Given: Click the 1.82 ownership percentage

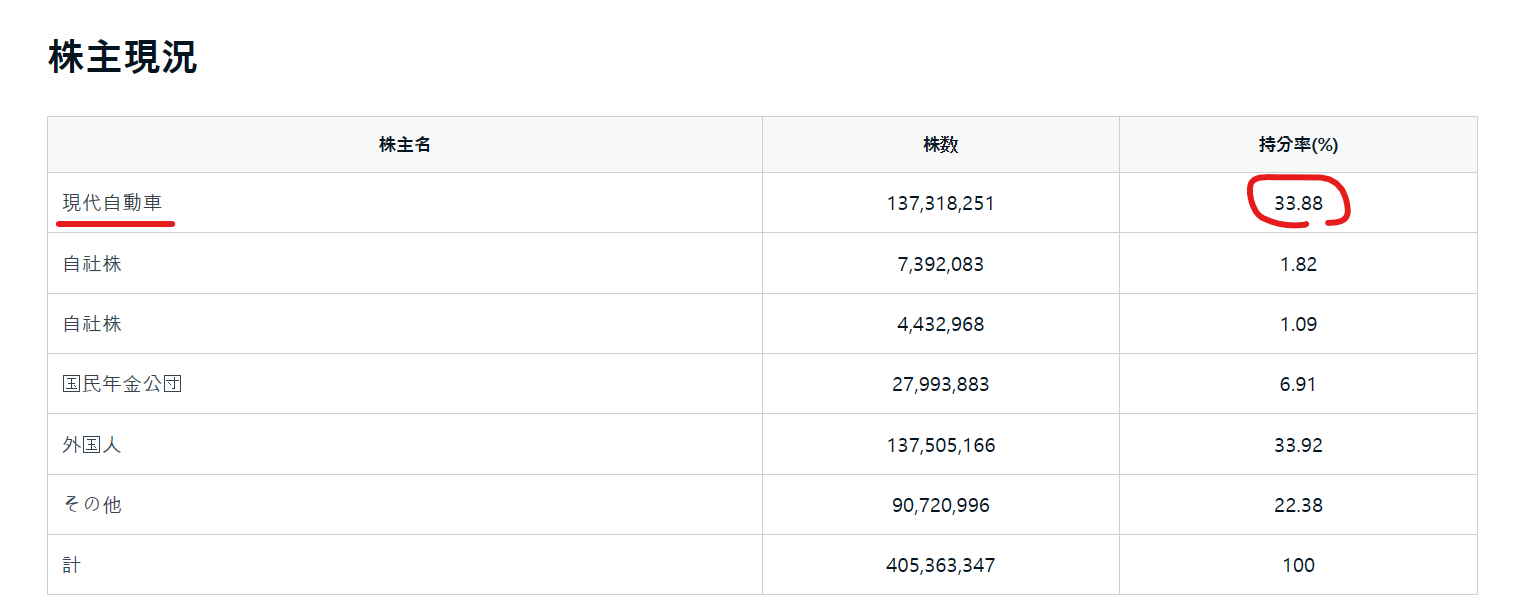Looking at the screenshot, I should click(x=1298, y=265).
